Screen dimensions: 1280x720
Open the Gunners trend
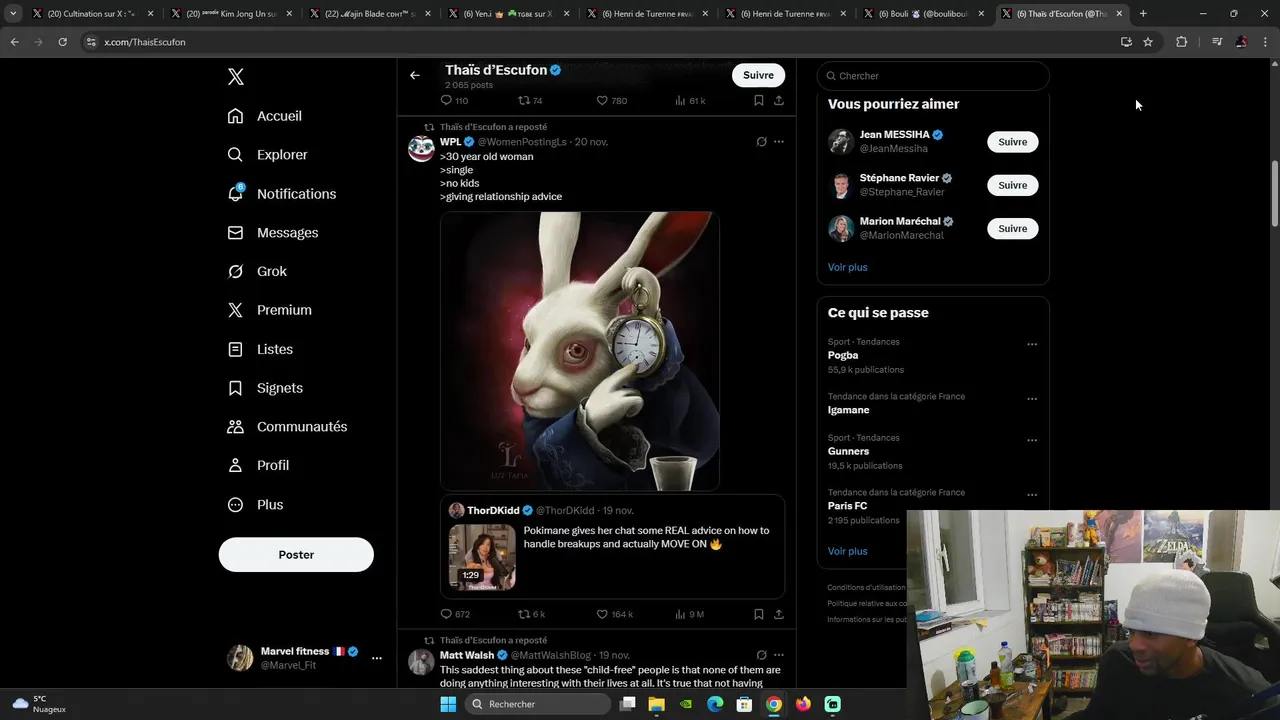(848, 451)
